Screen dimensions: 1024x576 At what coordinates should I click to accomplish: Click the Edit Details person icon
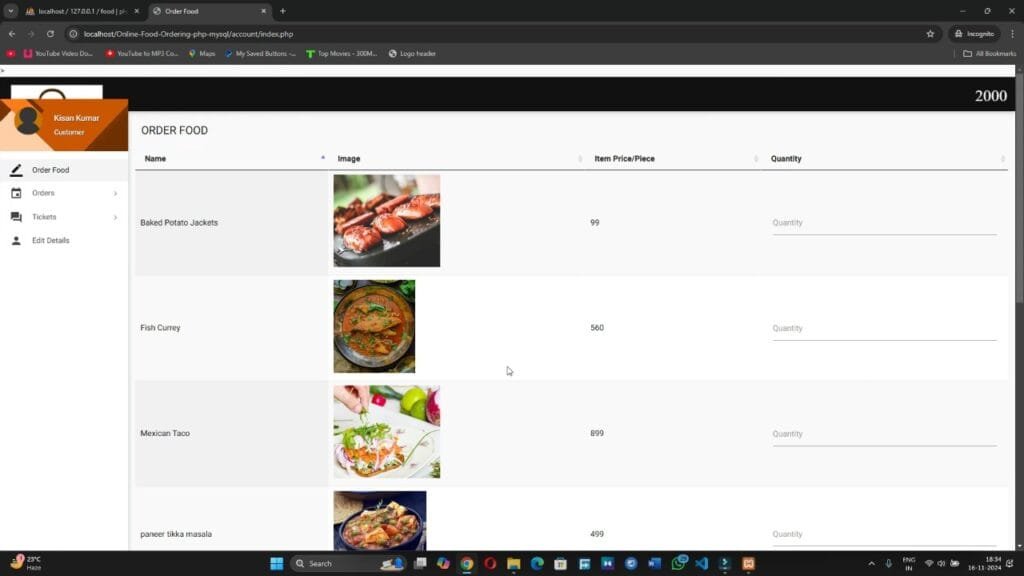tap(14, 240)
